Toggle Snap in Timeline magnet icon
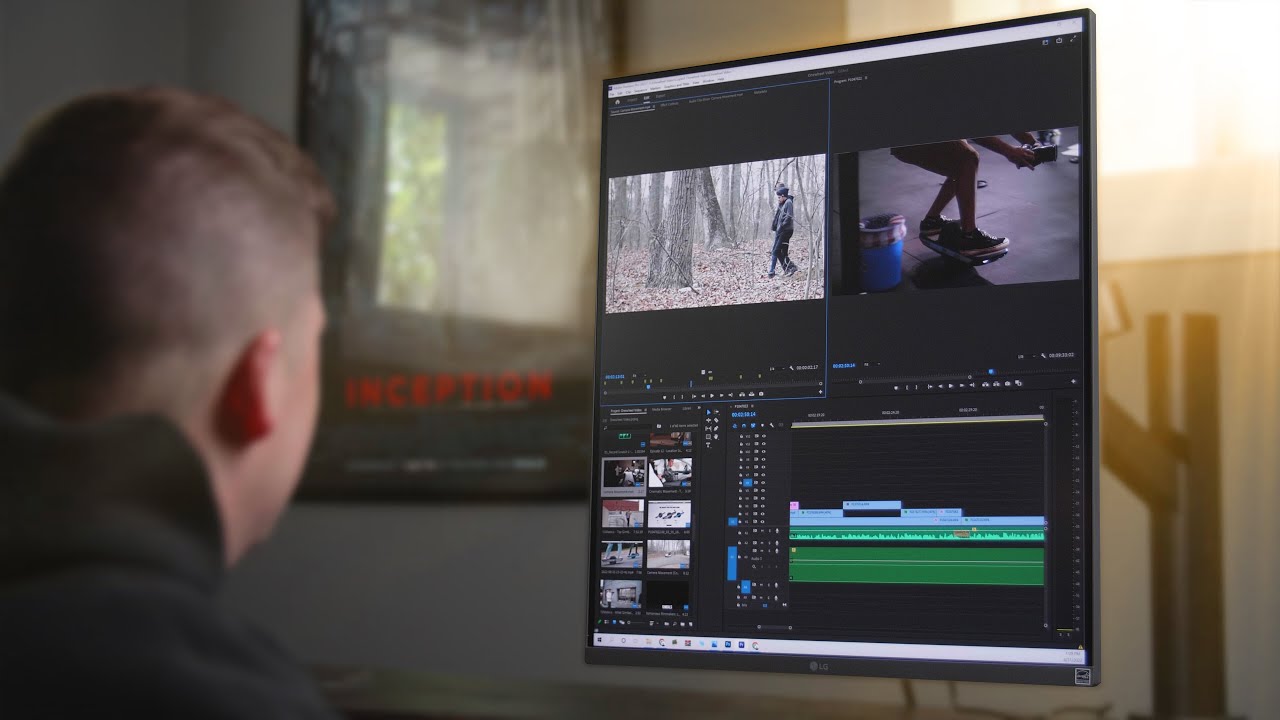 [x=744, y=425]
